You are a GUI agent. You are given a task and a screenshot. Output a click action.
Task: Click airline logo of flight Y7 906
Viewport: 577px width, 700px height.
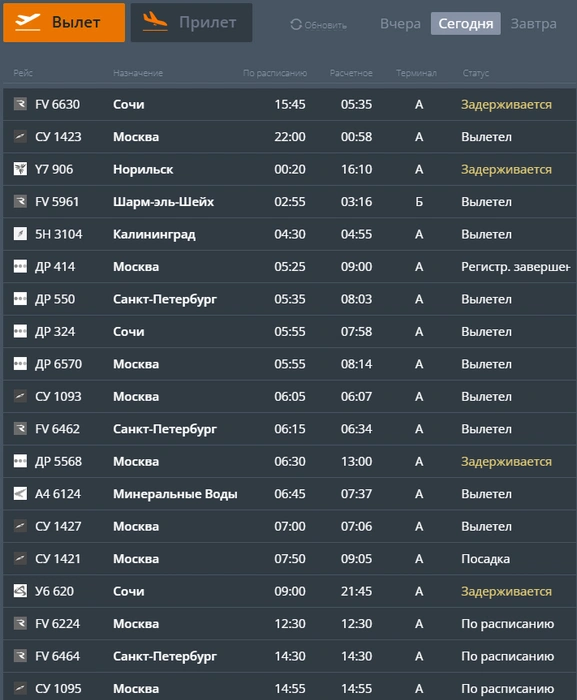(x=20, y=169)
